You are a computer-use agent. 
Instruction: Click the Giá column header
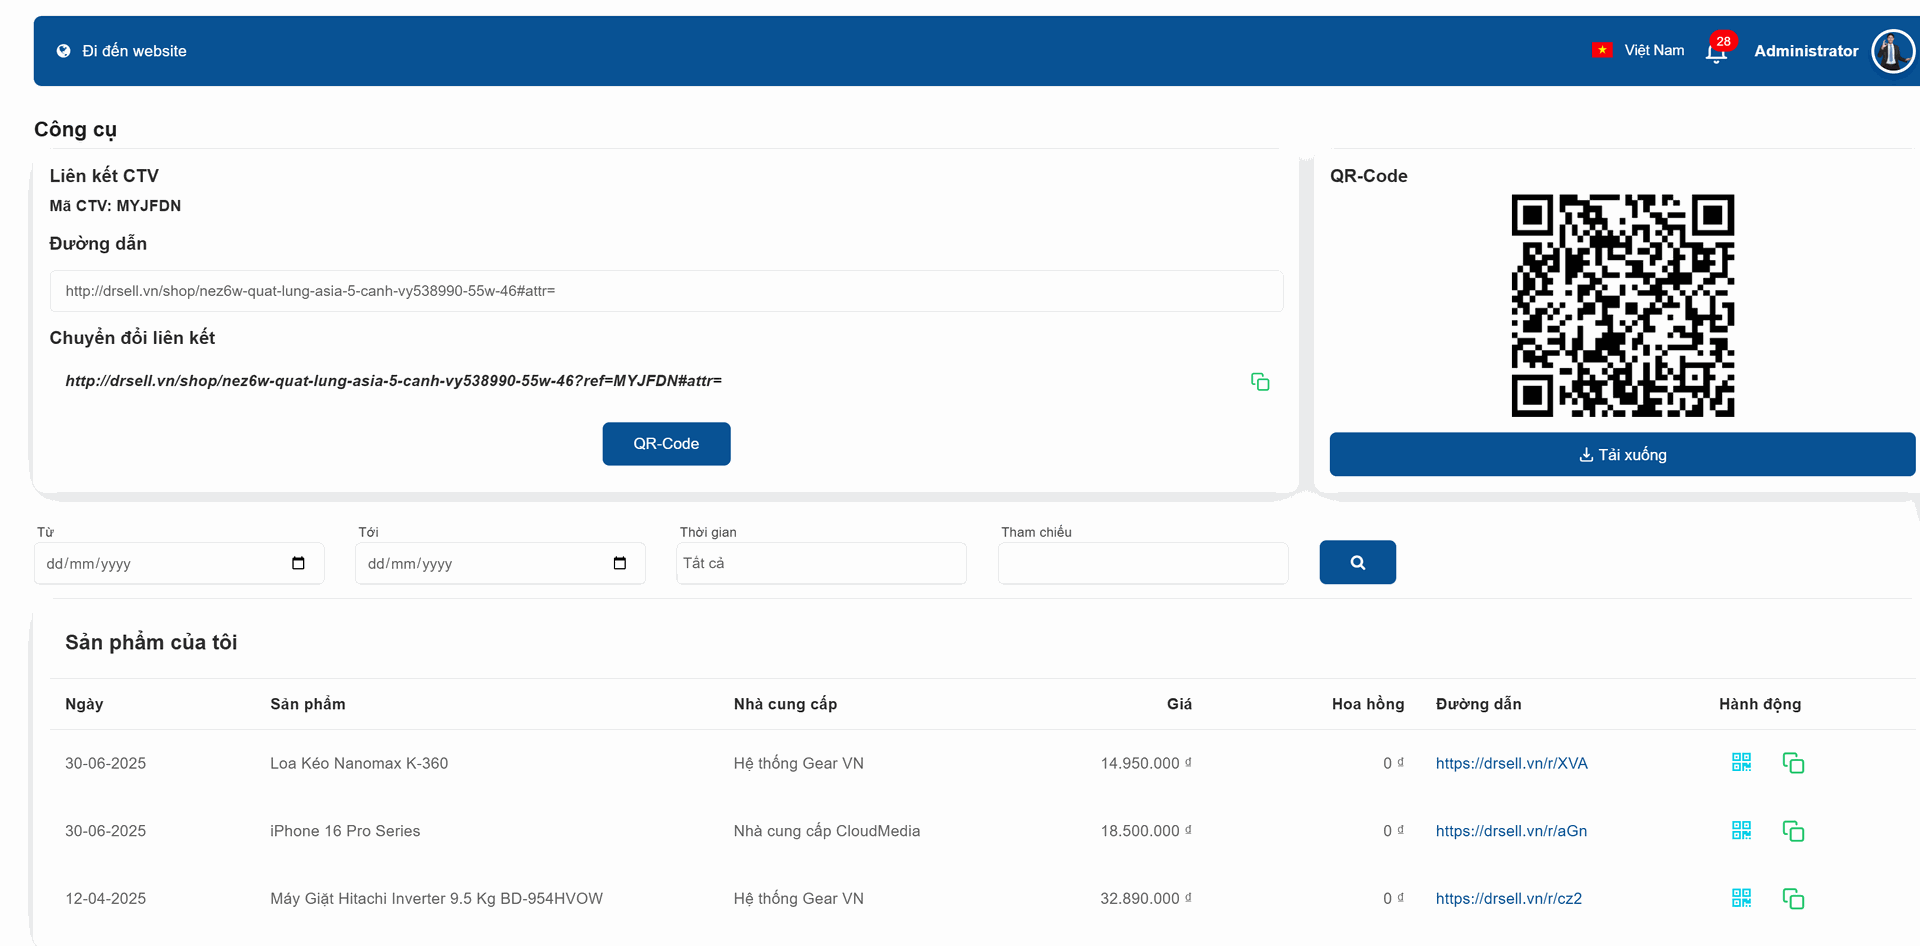[x=1179, y=704]
